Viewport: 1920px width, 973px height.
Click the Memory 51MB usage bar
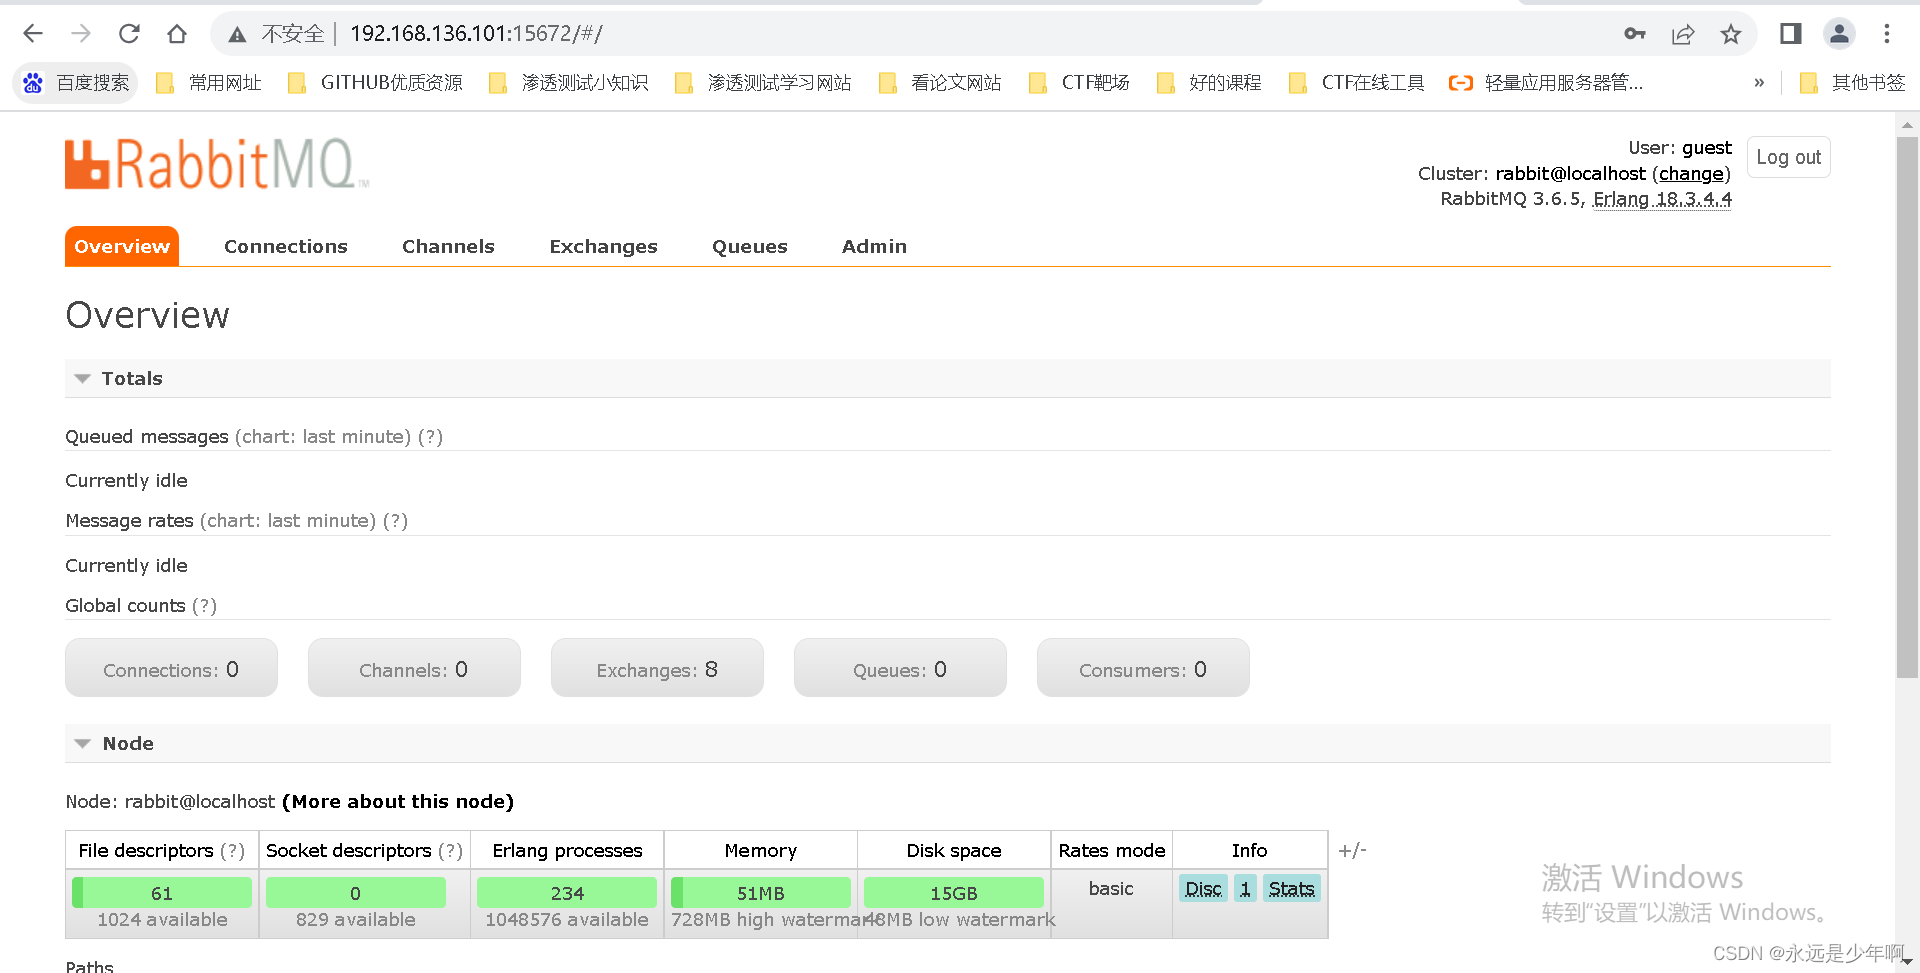tap(761, 893)
